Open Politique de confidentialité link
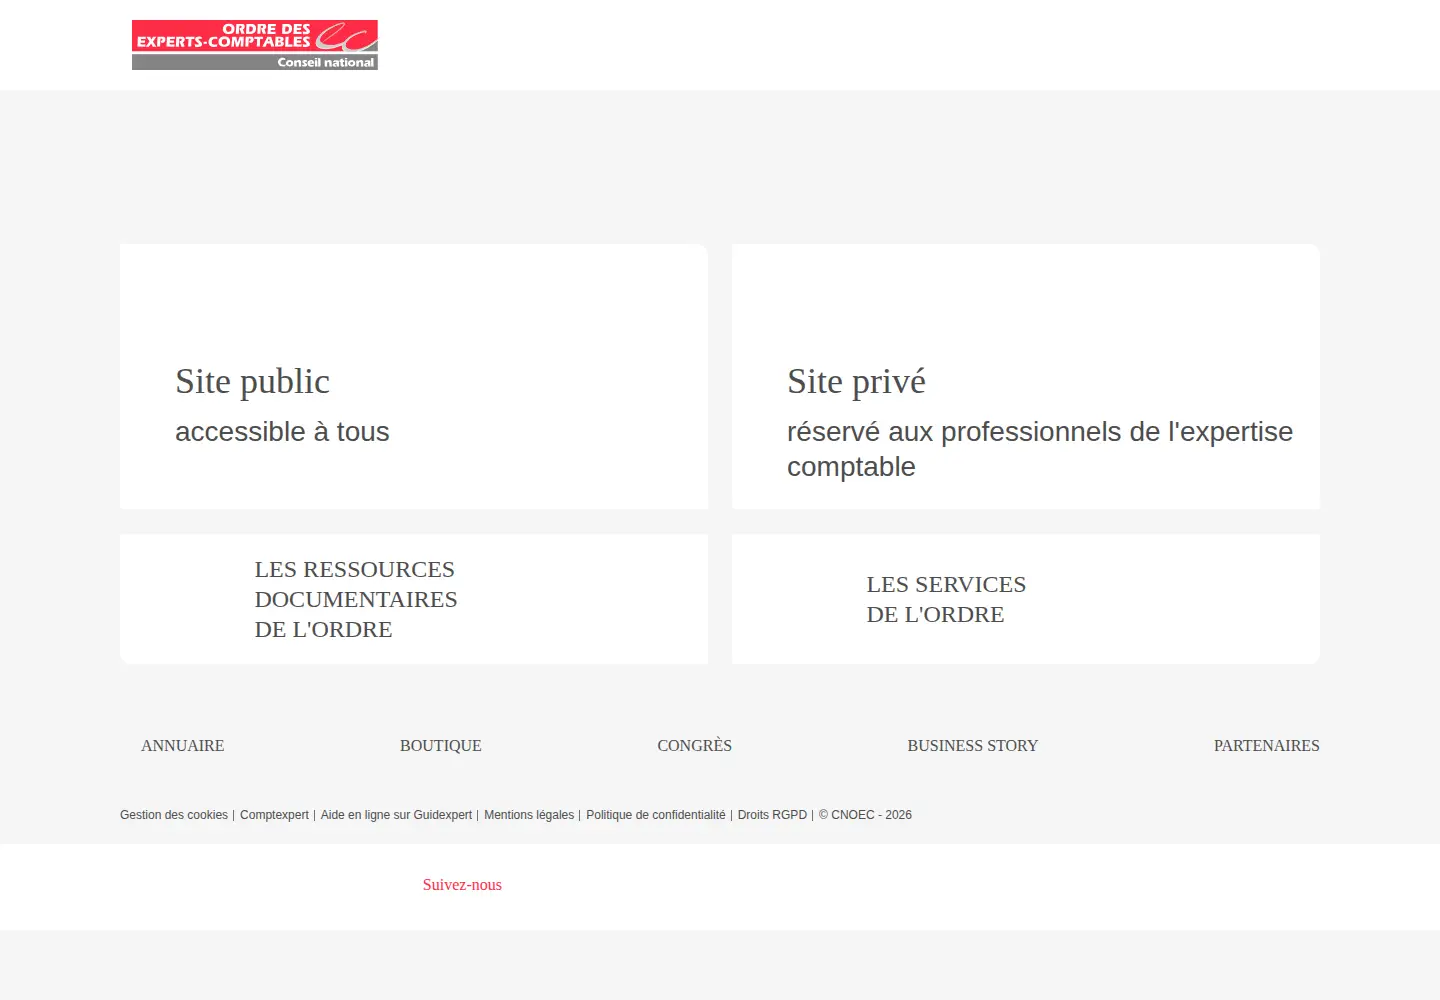Viewport: 1440px width, 1000px height. click(x=656, y=815)
